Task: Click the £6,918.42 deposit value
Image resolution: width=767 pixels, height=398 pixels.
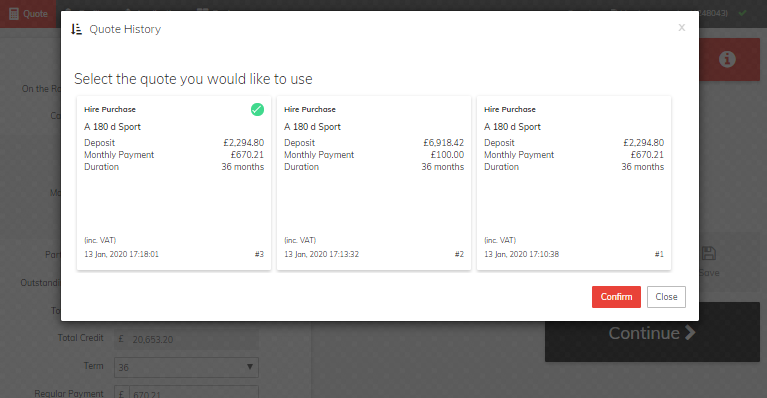Action: coord(443,143)
